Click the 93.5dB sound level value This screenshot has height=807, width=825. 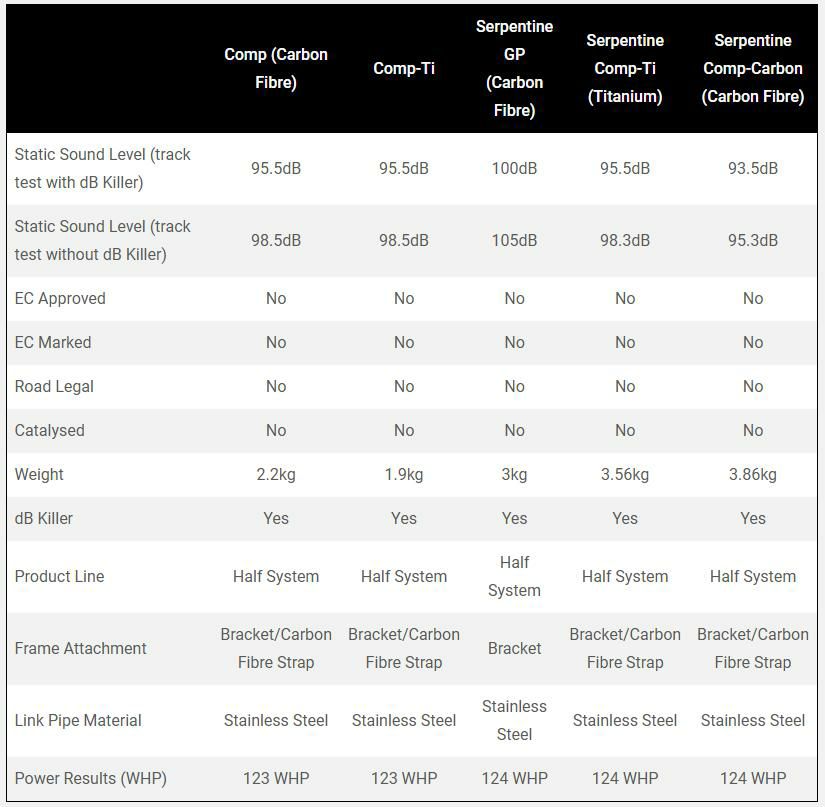753,168
